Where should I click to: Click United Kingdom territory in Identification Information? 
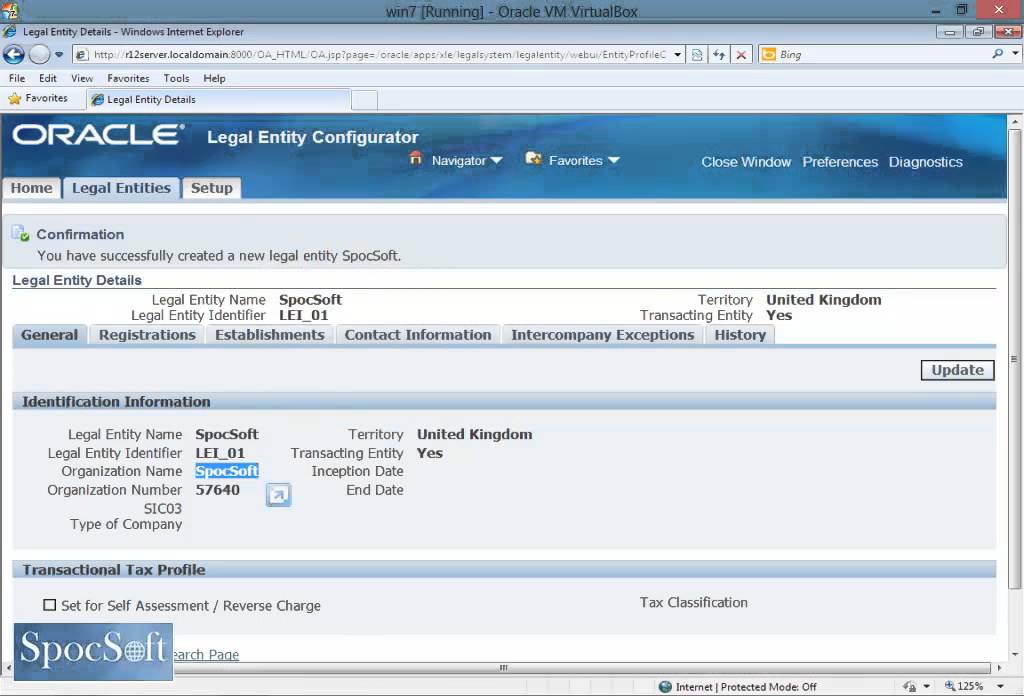coord(475,435)
